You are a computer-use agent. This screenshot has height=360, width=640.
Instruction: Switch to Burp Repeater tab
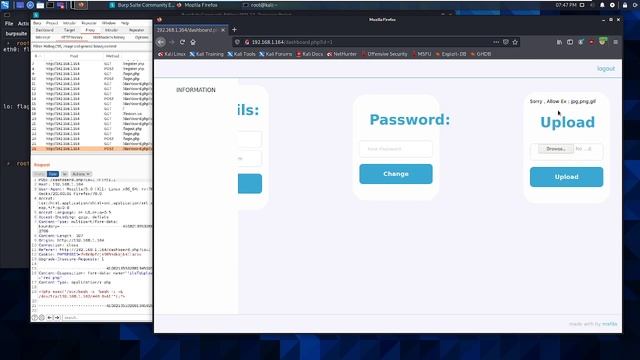(136, 30)
